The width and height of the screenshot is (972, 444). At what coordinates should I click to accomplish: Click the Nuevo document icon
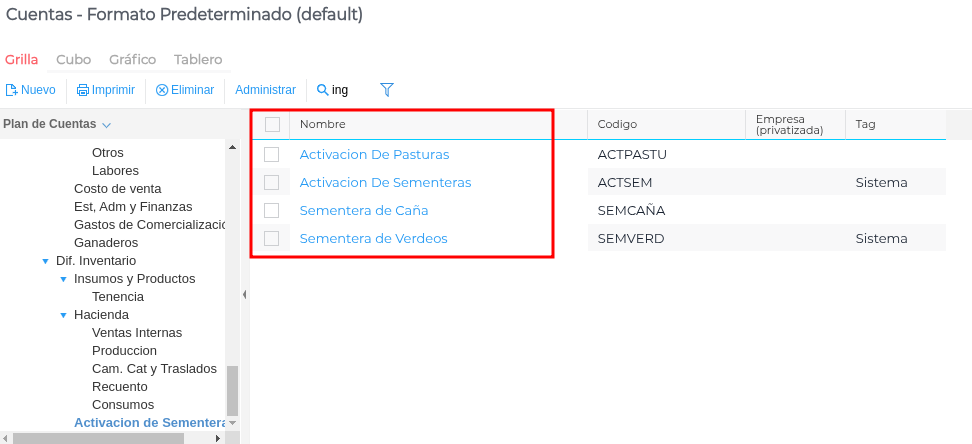[x=12, y=90]
